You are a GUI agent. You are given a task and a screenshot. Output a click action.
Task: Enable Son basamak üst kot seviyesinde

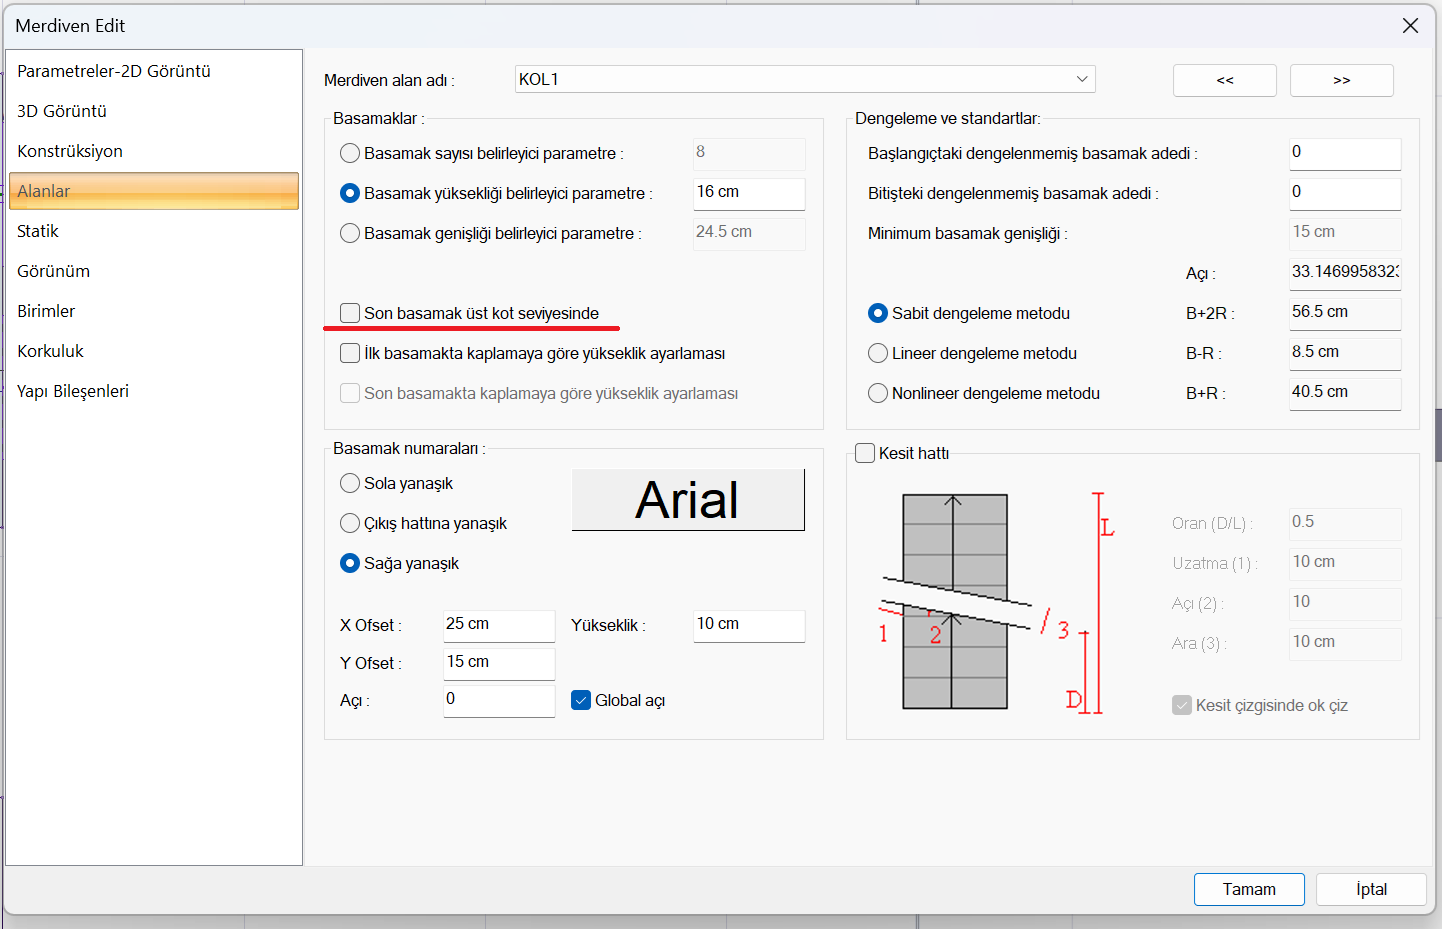click(x=350, y=313)
